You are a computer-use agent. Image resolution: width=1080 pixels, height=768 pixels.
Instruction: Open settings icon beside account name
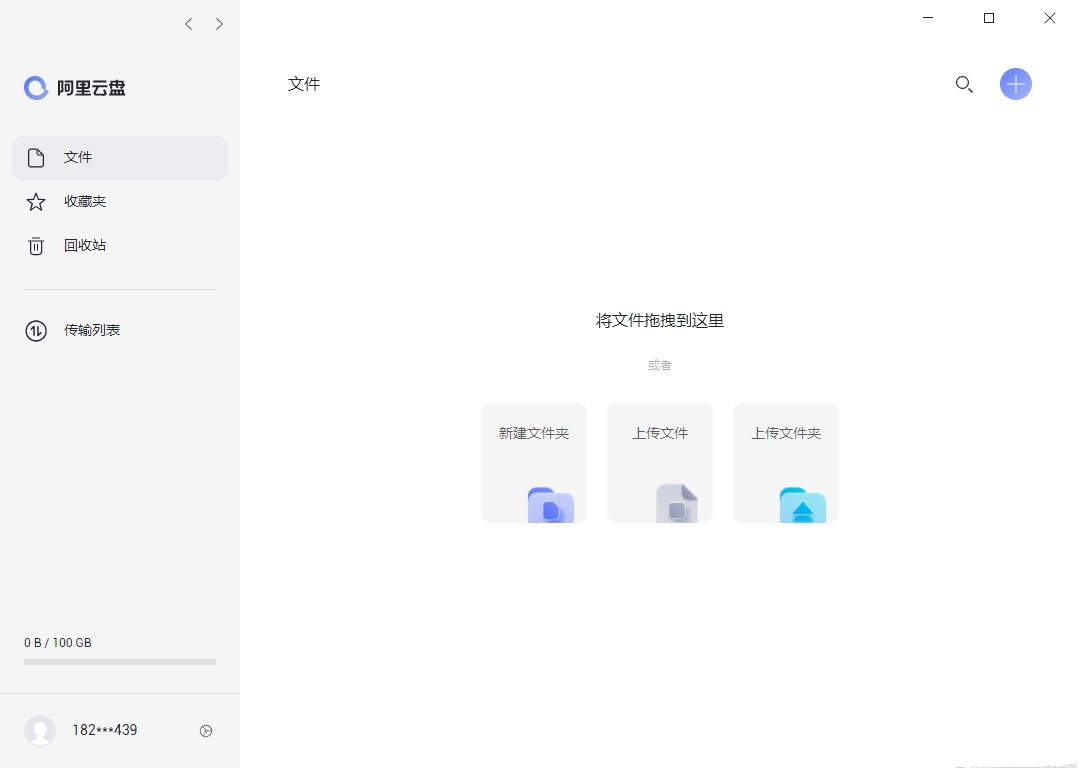[x=206, y=731]
